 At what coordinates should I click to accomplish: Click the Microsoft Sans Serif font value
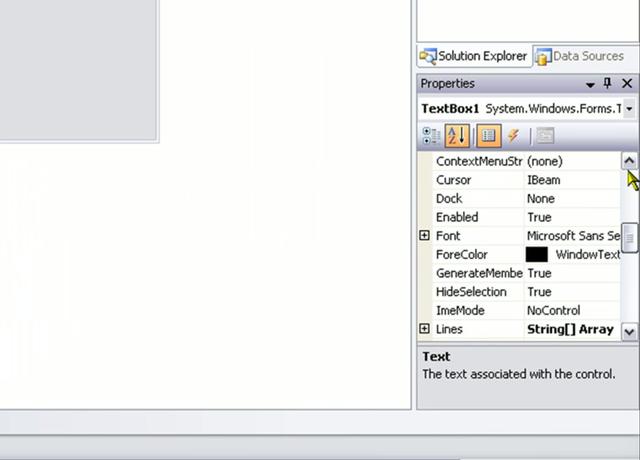573,236
